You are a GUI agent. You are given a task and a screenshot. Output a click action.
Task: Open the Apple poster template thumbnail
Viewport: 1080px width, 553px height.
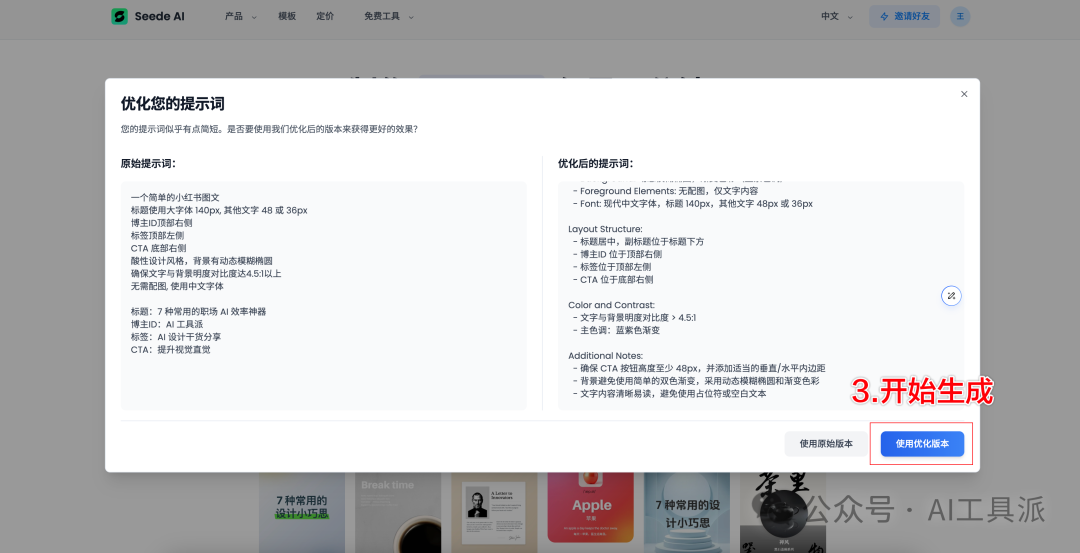coord(590,508)
